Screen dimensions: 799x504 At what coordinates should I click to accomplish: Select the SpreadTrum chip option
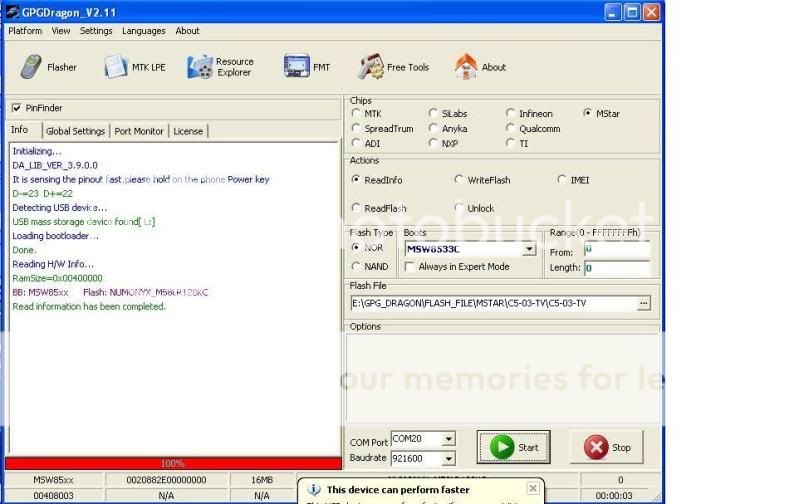pyautogui.click(x=356, y=128)
